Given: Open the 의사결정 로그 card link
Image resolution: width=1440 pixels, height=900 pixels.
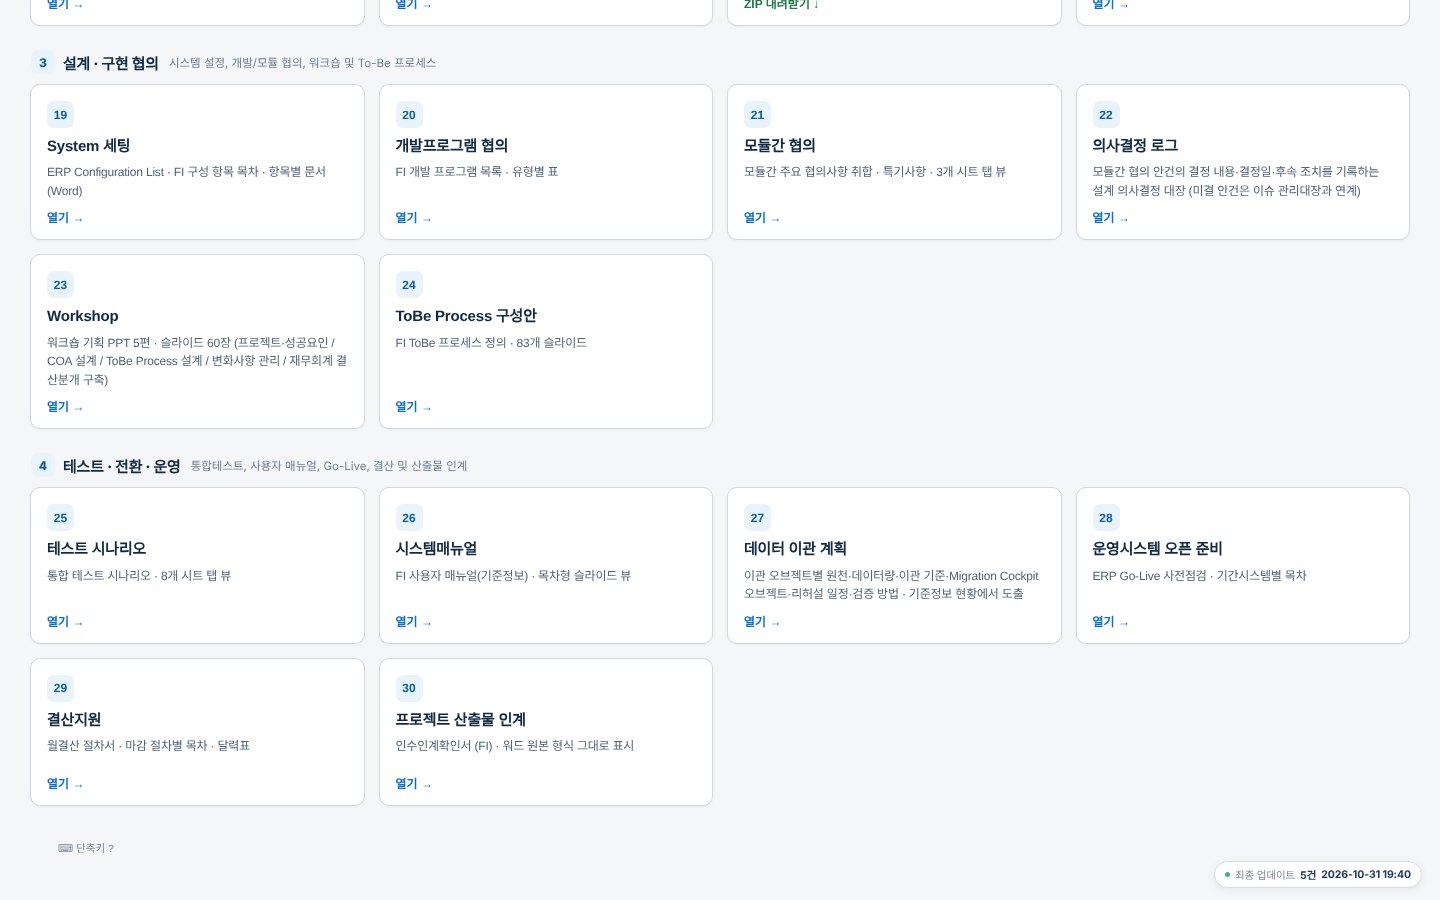Looking at the screenshot, I should (x=1110, y=218).
